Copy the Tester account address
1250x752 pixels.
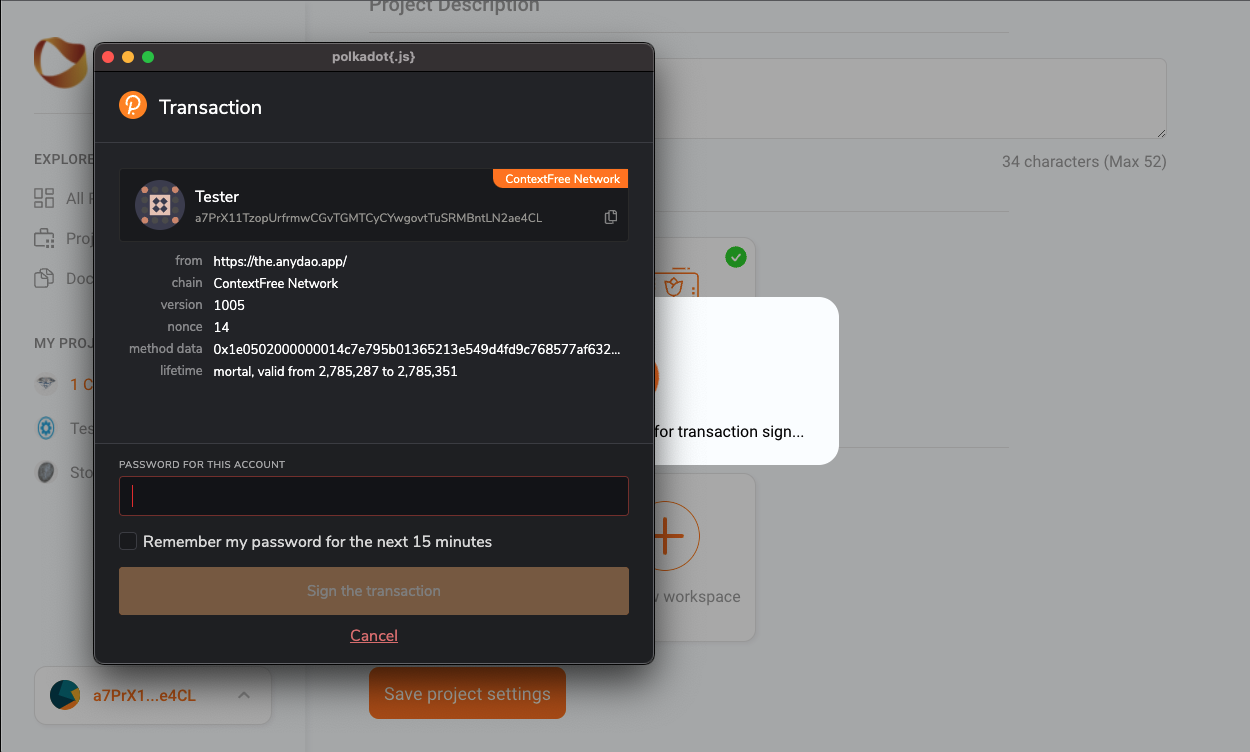tap(611, 217)
